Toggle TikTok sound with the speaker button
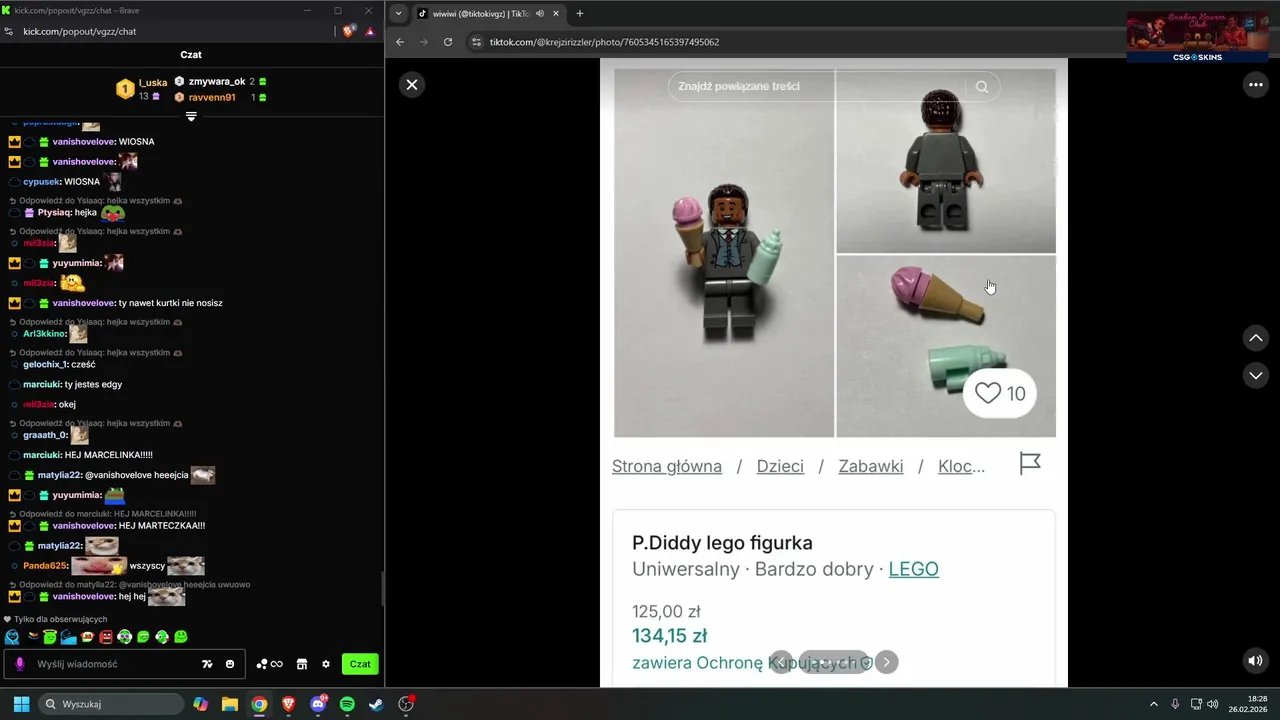Viewport: 1280px width, 720px height. pyautogui.click(x=1255, y=661)
